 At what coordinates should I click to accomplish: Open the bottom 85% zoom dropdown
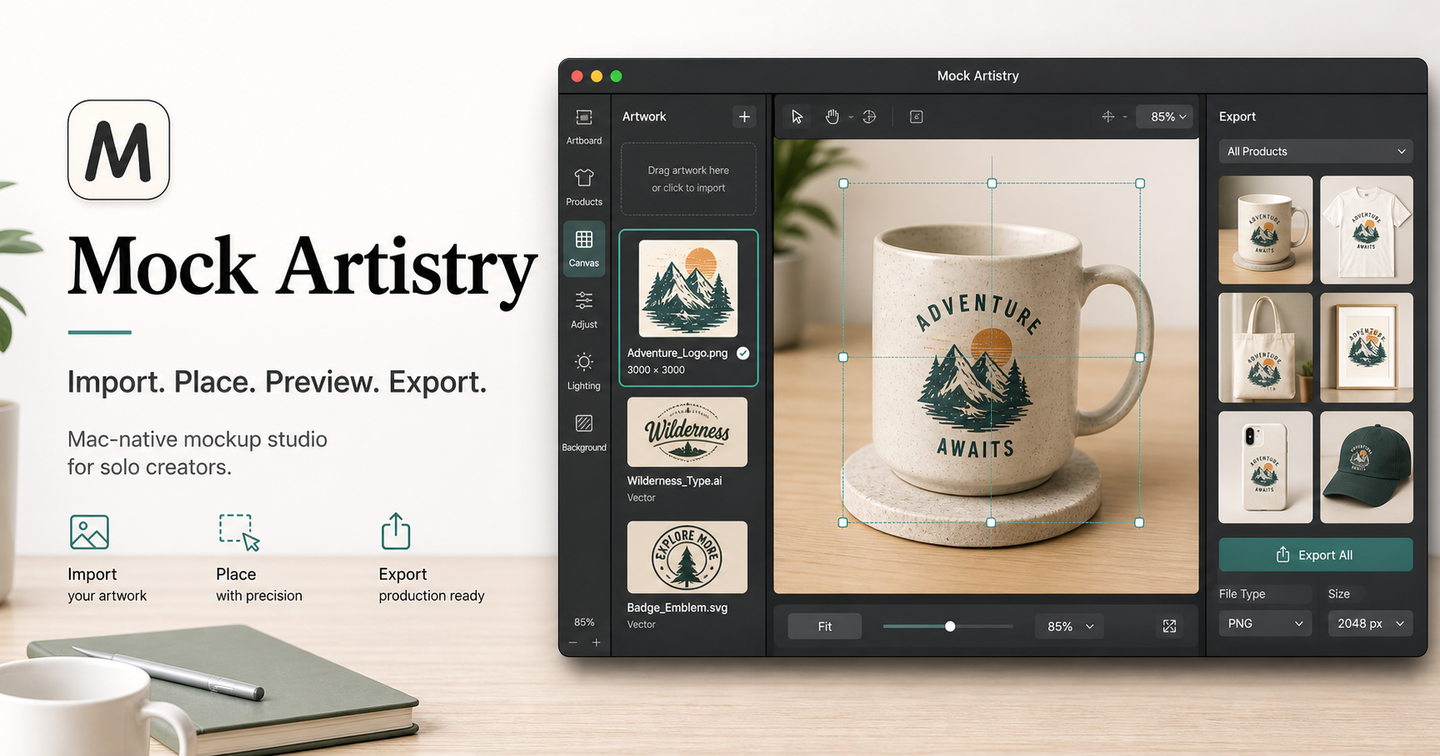click(x=1070, y=627)
